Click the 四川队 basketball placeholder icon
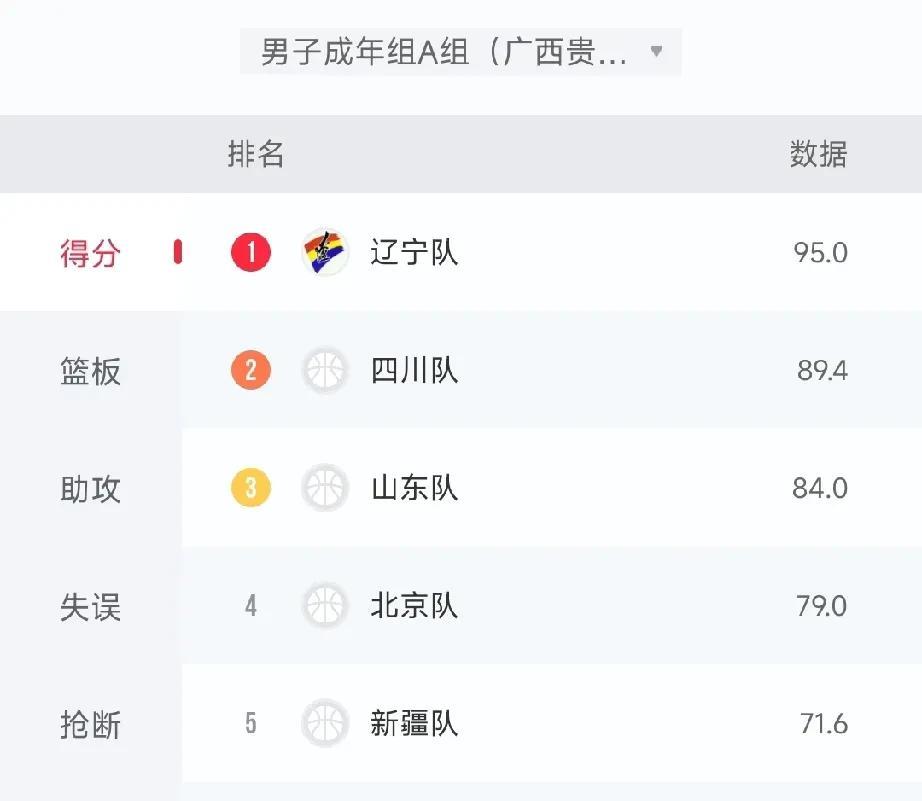Screen dimensions: 922x801 pos(325,370)
